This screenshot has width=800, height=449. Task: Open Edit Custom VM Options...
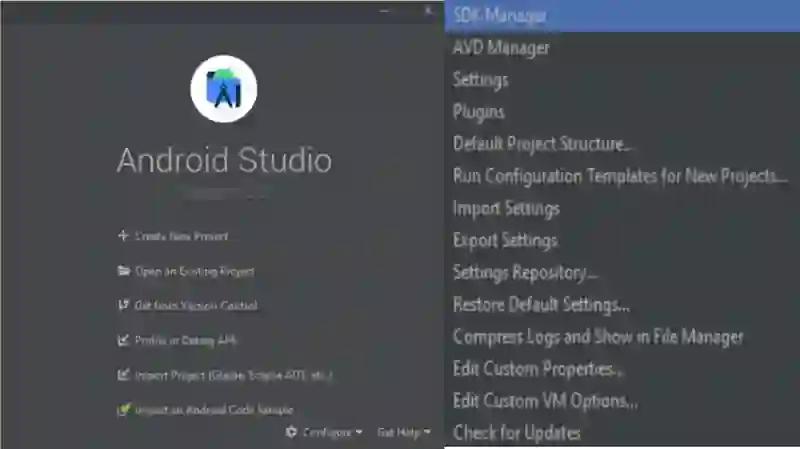click(622, 402)
